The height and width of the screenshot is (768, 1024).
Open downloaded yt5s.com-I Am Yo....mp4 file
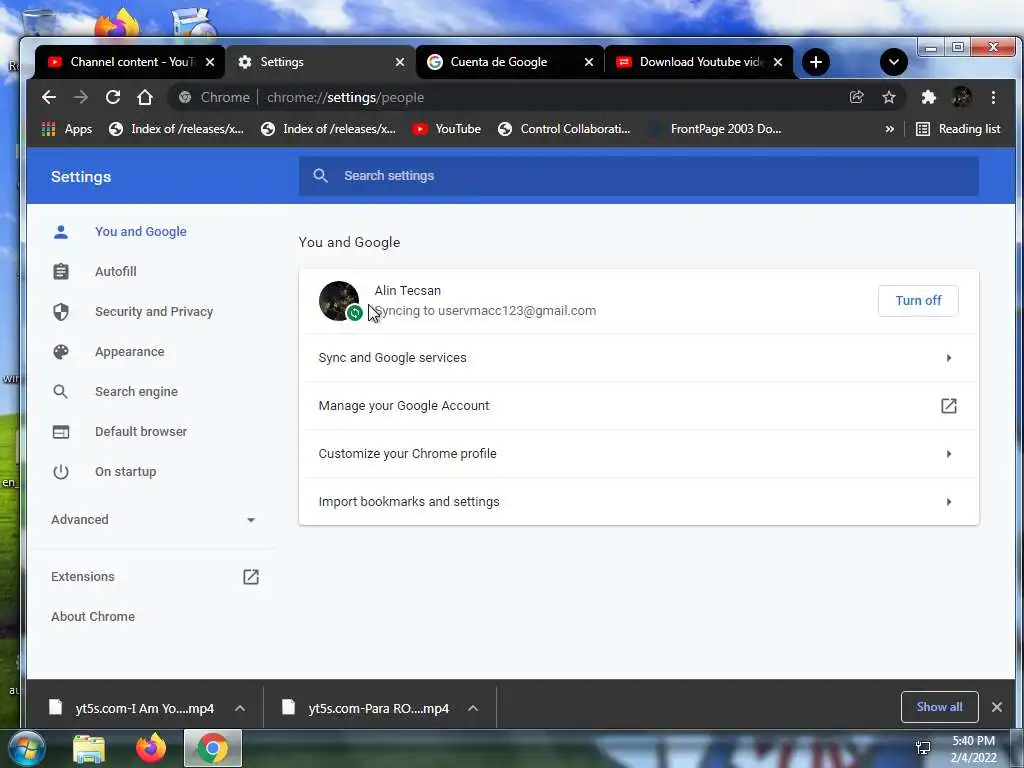[133, 708]
